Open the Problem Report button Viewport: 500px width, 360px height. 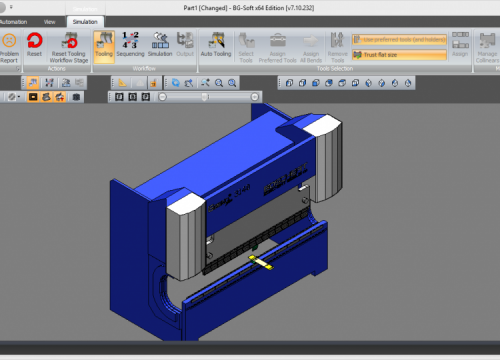pyautogui.click(x=9, y=48)
